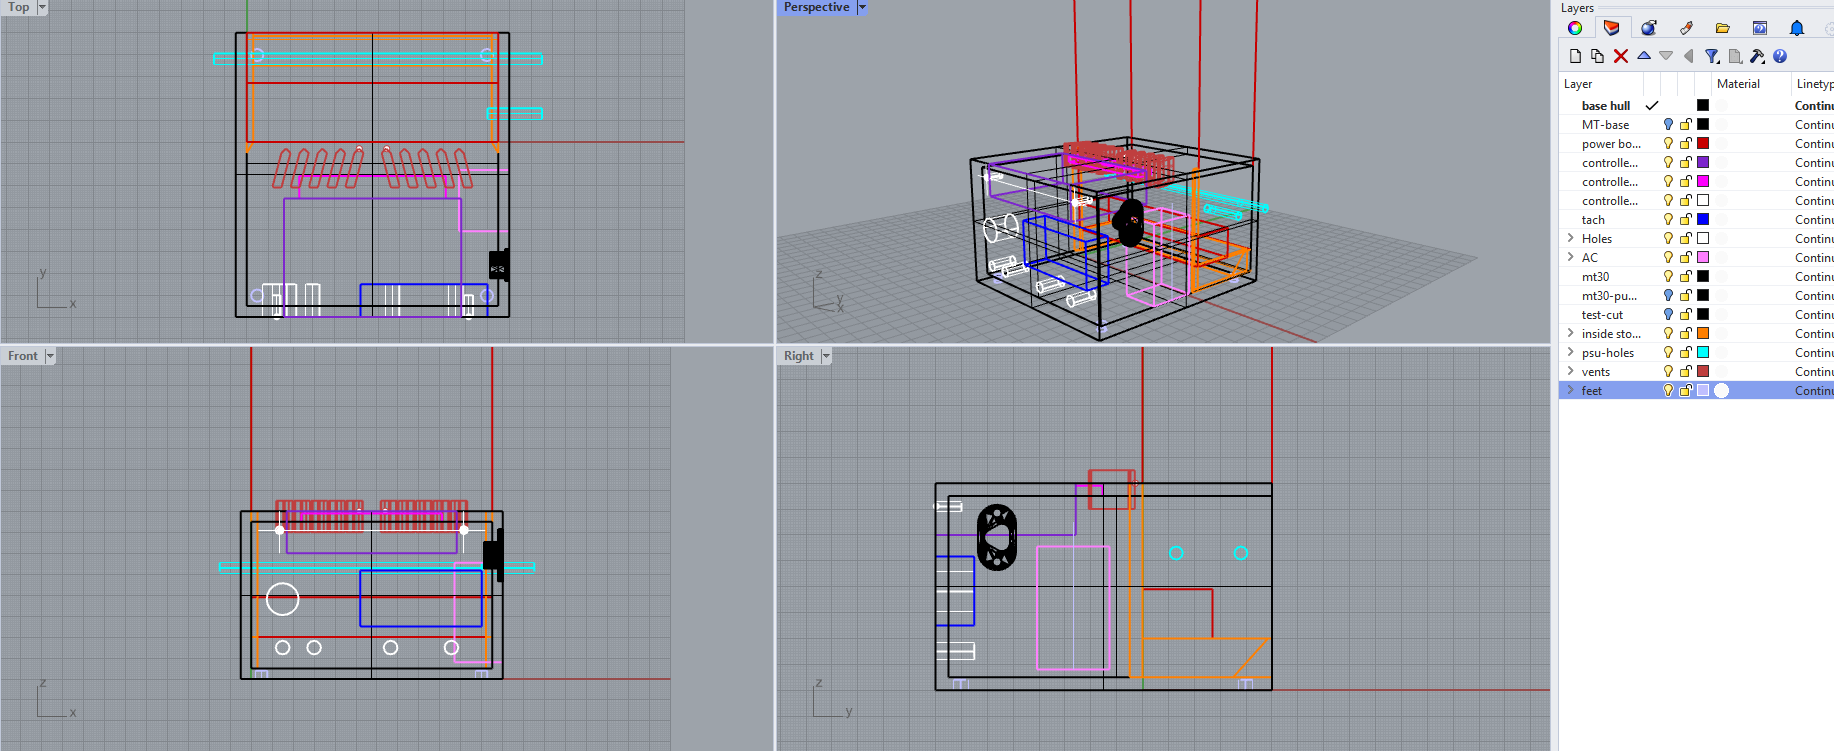The height and width of the screenshot is (751, 1834).
Task: Open the layer Filter funnel icon
Action: [1712, 56]
